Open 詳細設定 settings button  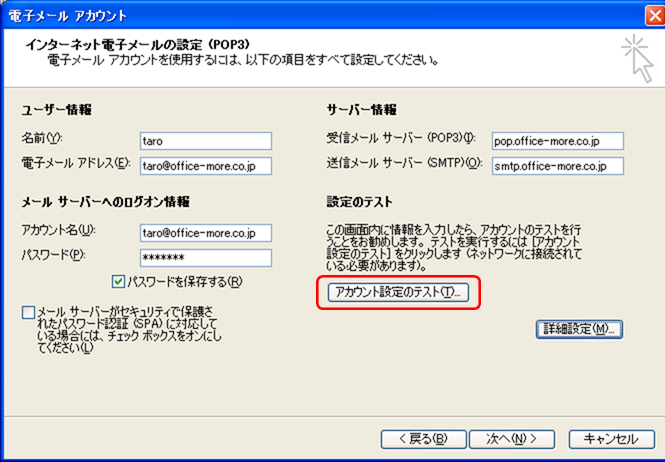coord(579,329)
